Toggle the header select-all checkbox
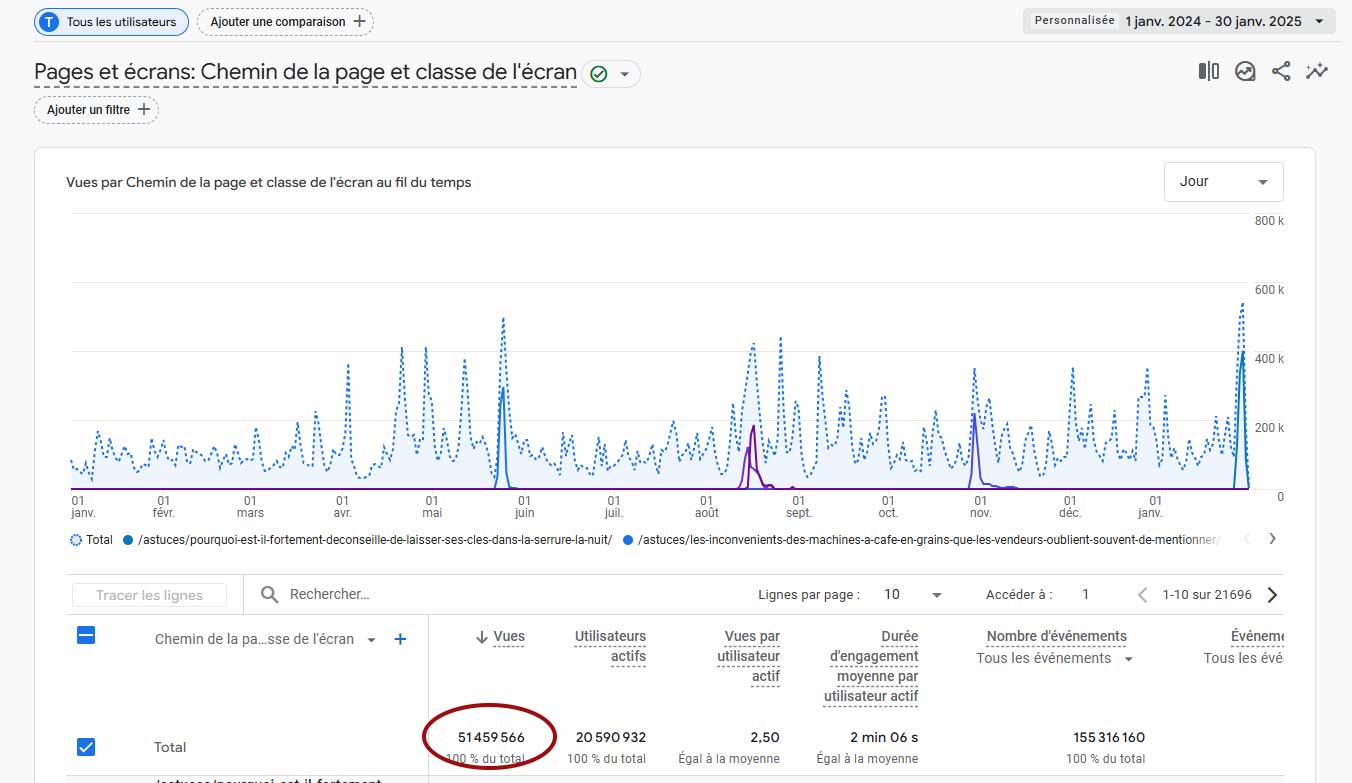This screenshot has height=783, width=1352. (x=86, y=635)
